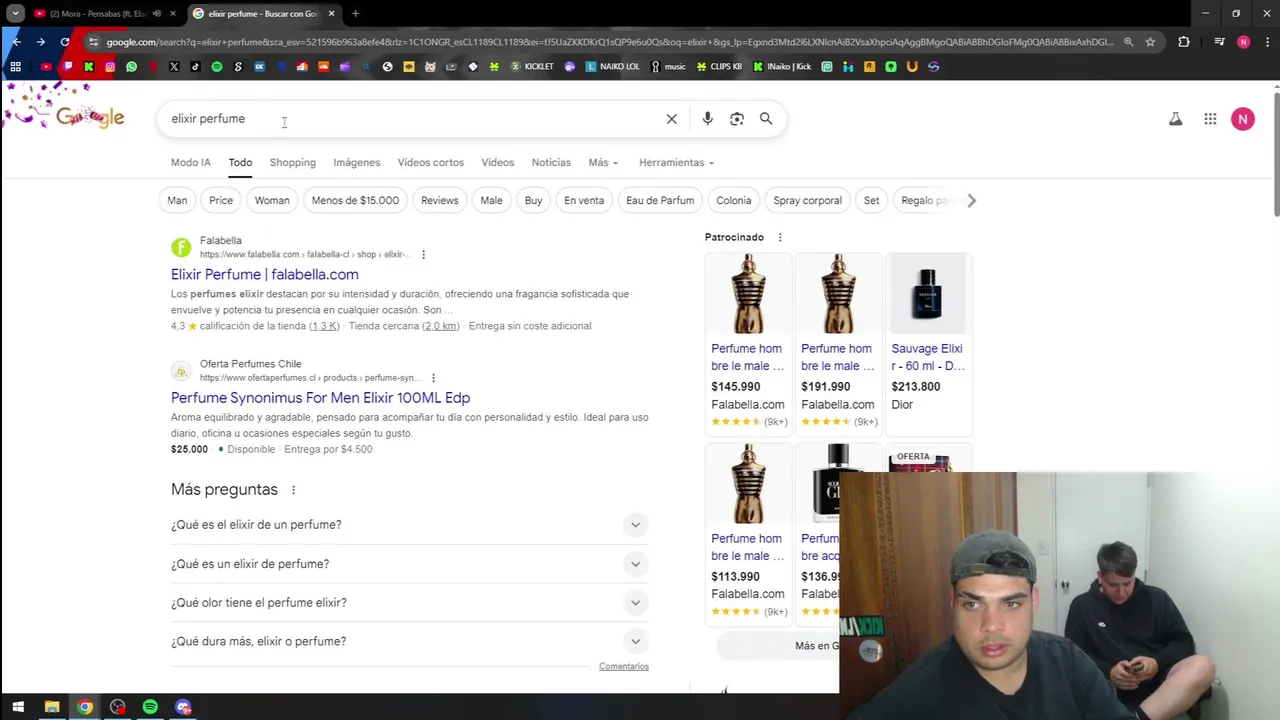Open options dots beside Patrocinado
This screenshot has height=720, width=1280.
click(780, 237)
